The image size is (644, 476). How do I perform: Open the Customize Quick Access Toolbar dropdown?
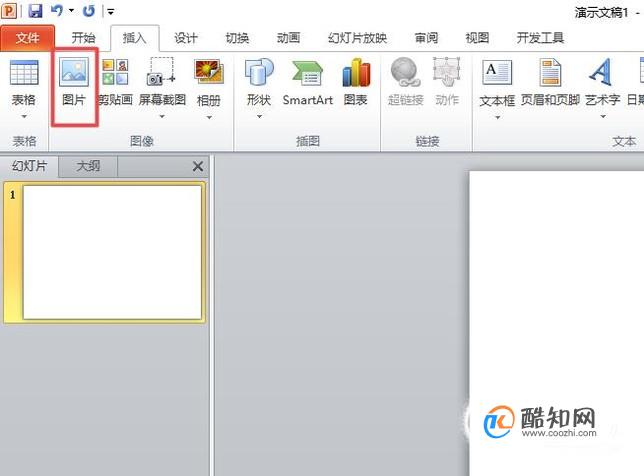110,11
